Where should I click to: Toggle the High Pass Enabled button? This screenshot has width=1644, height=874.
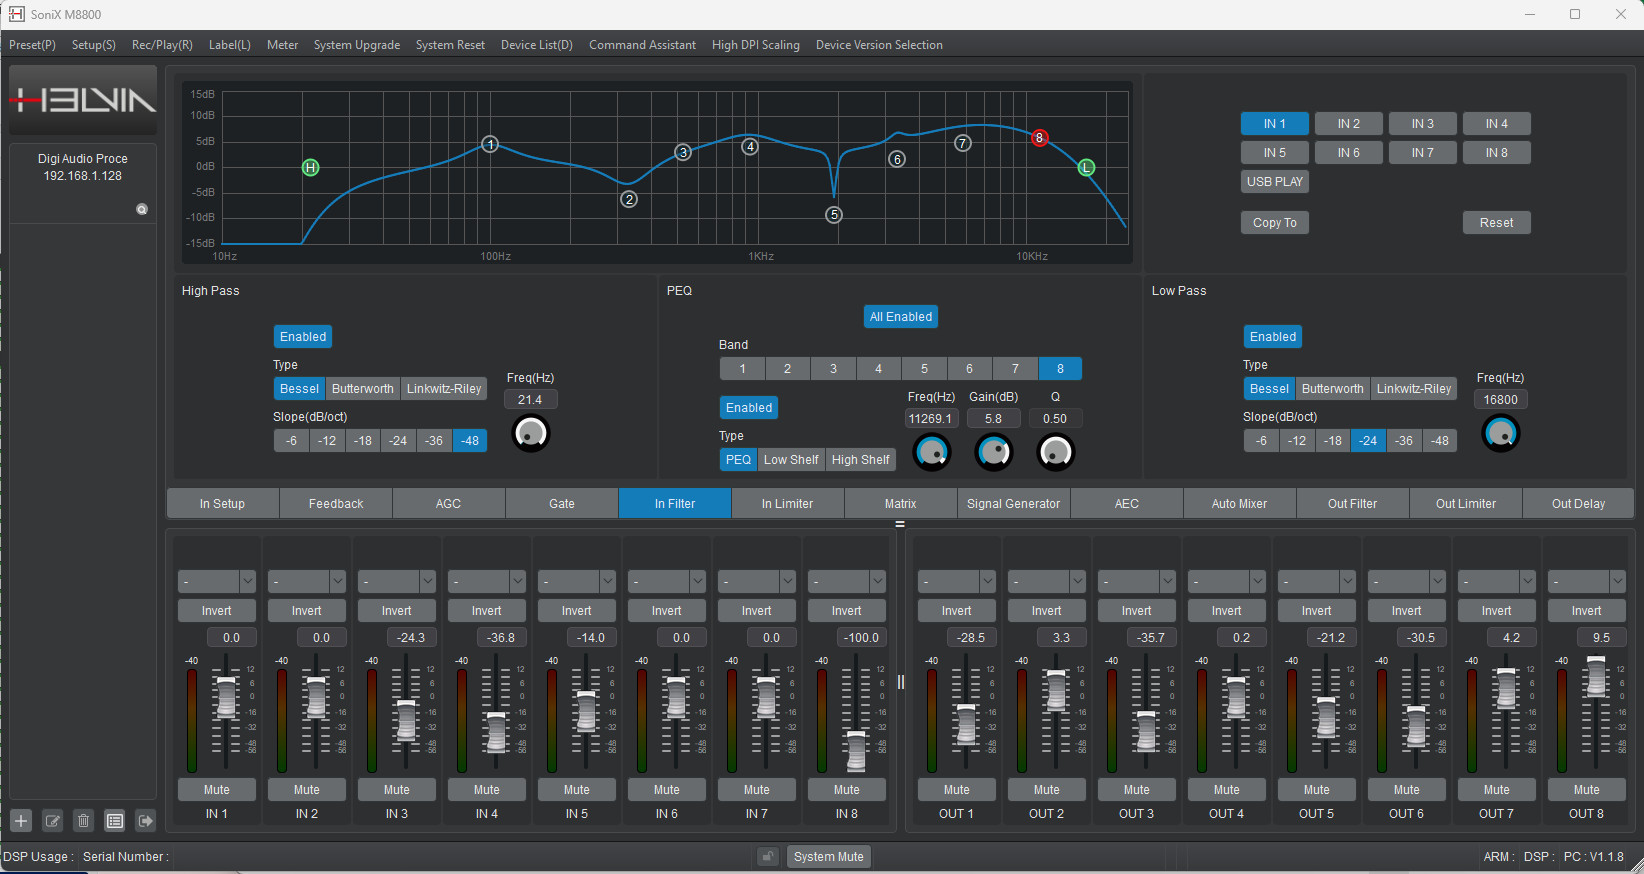click(x=303, y=337)
